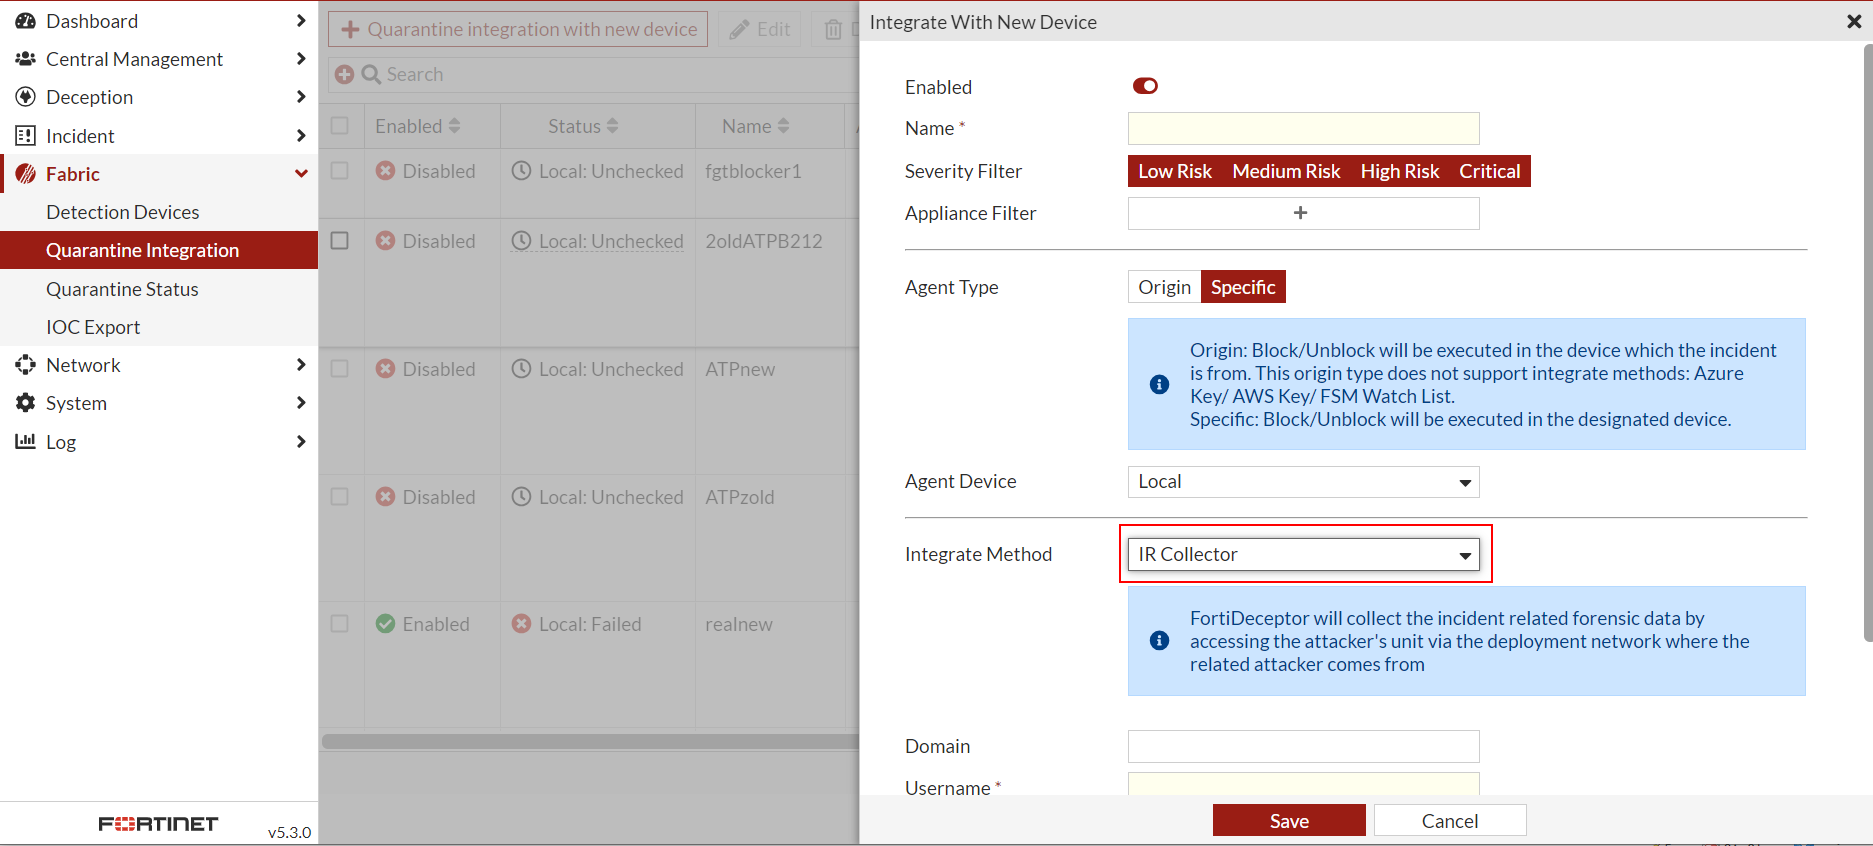Click into the Name input field

(1303, 128)
